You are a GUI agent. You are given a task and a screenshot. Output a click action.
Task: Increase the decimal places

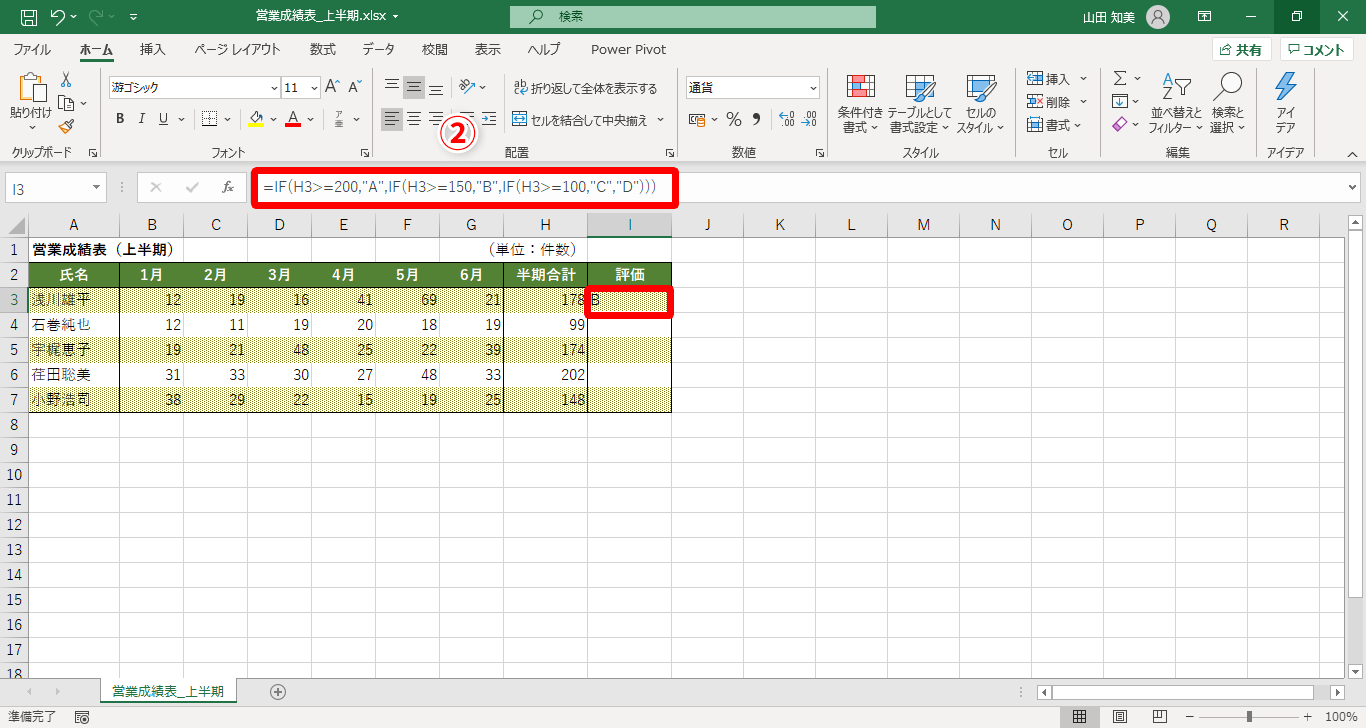tap(786, 119)
